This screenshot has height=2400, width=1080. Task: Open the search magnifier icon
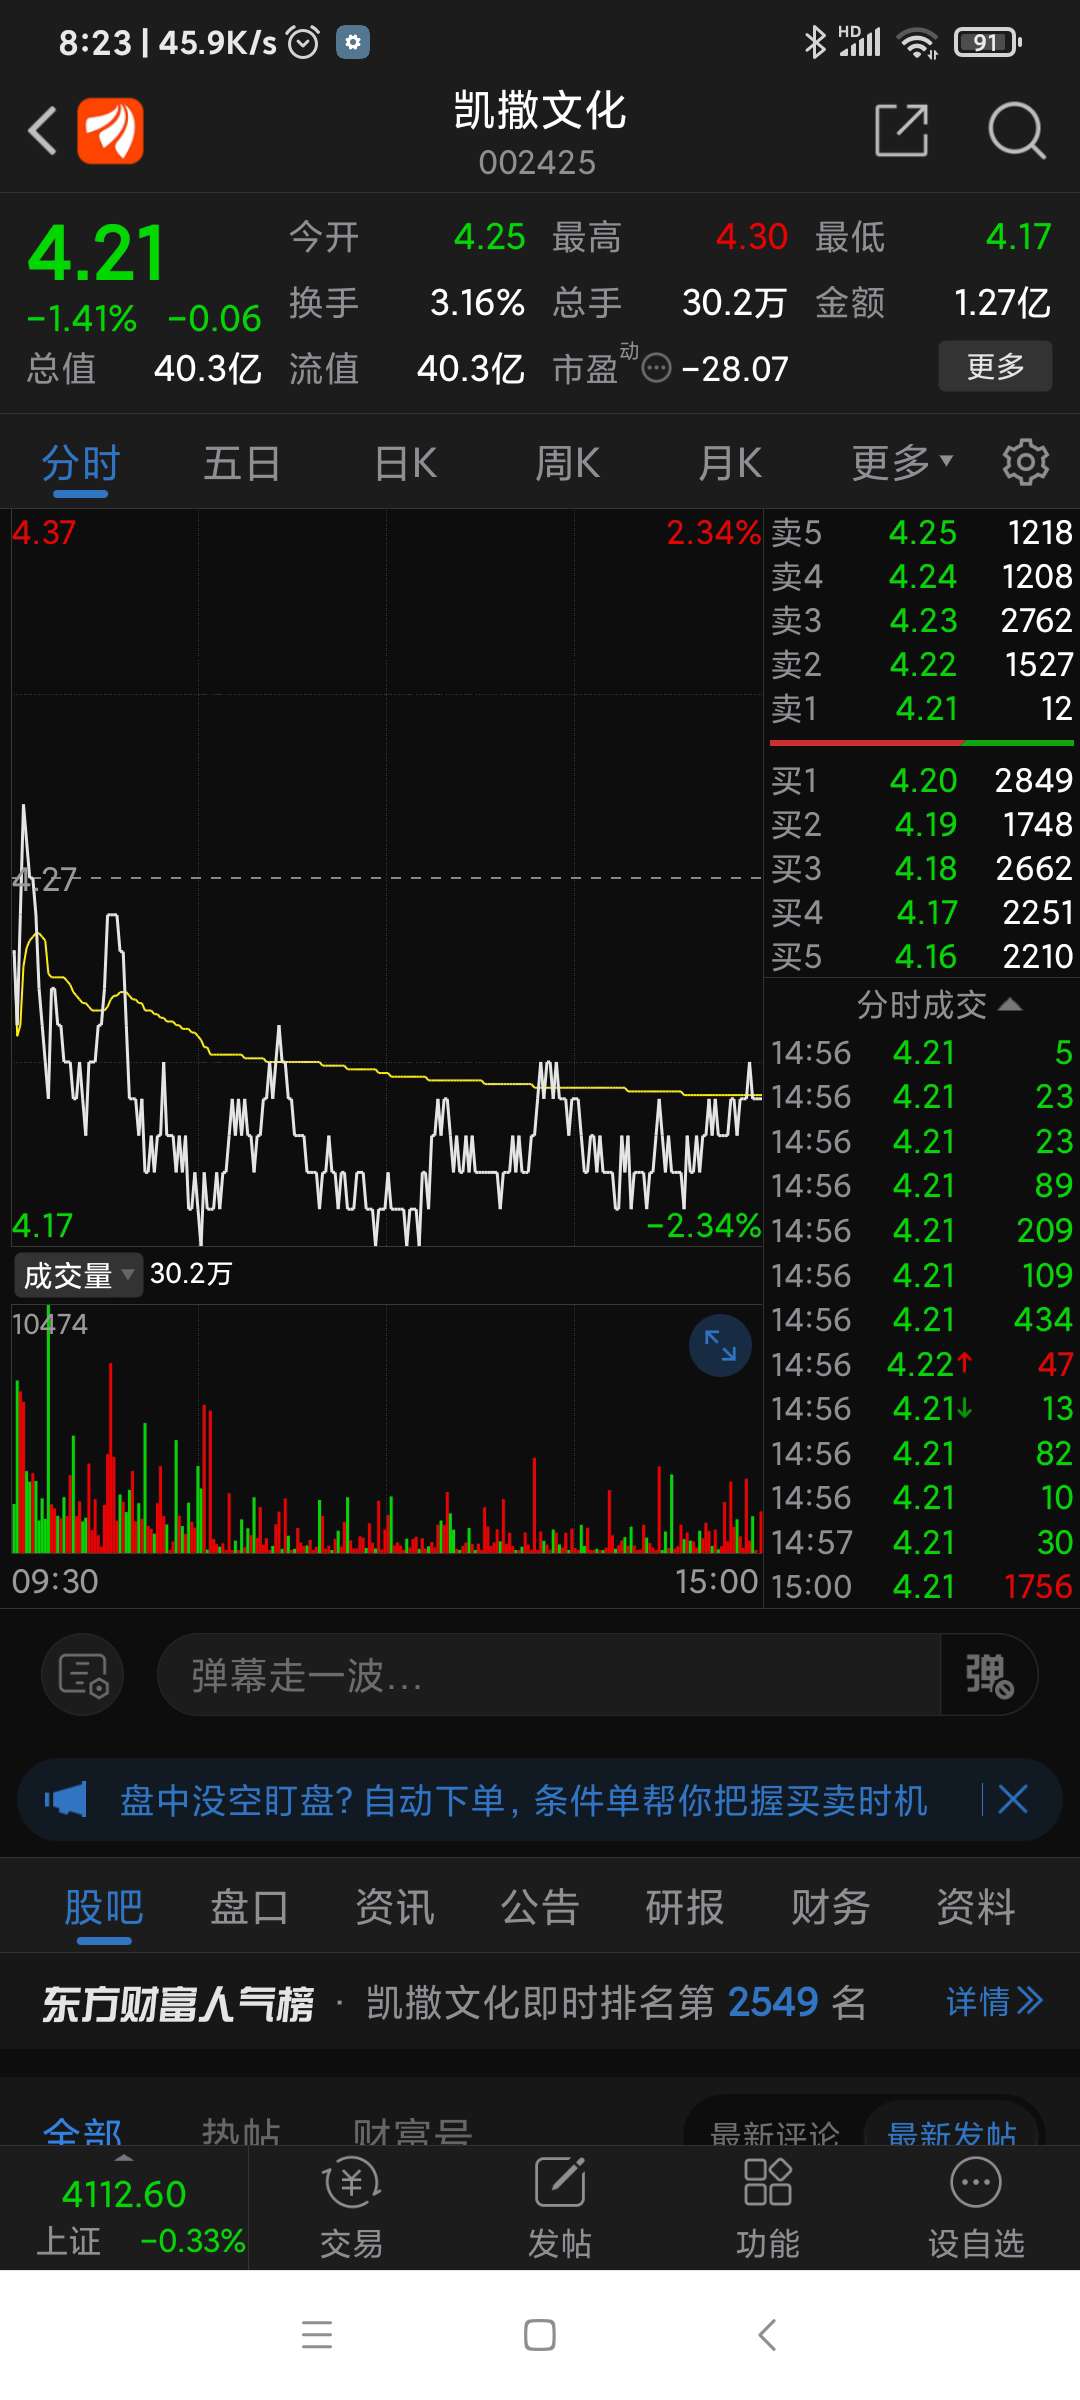click(1016, 130)
